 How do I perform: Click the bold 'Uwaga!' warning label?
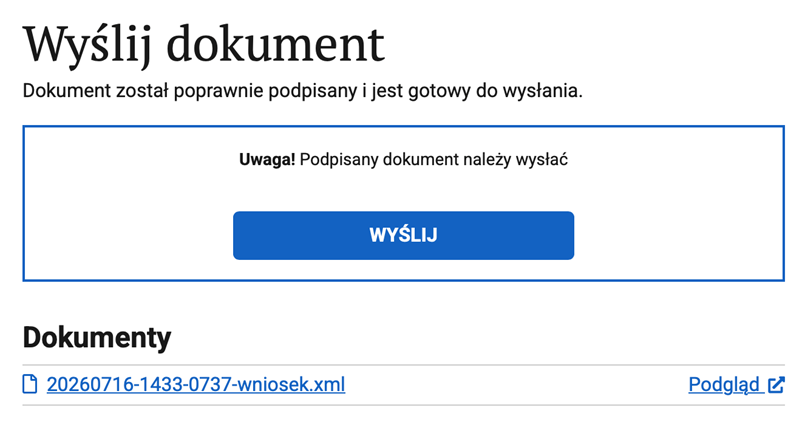(x=267, y=159)
